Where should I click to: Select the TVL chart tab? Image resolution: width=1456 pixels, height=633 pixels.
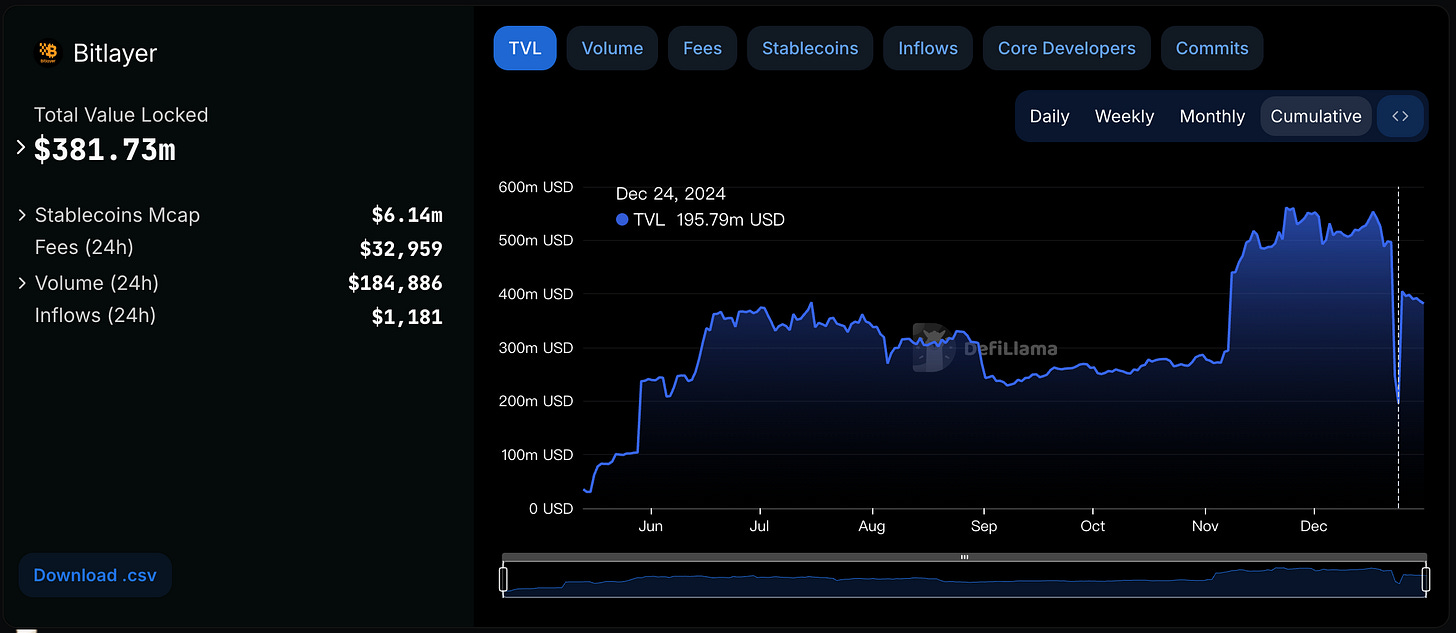[525, 48]
